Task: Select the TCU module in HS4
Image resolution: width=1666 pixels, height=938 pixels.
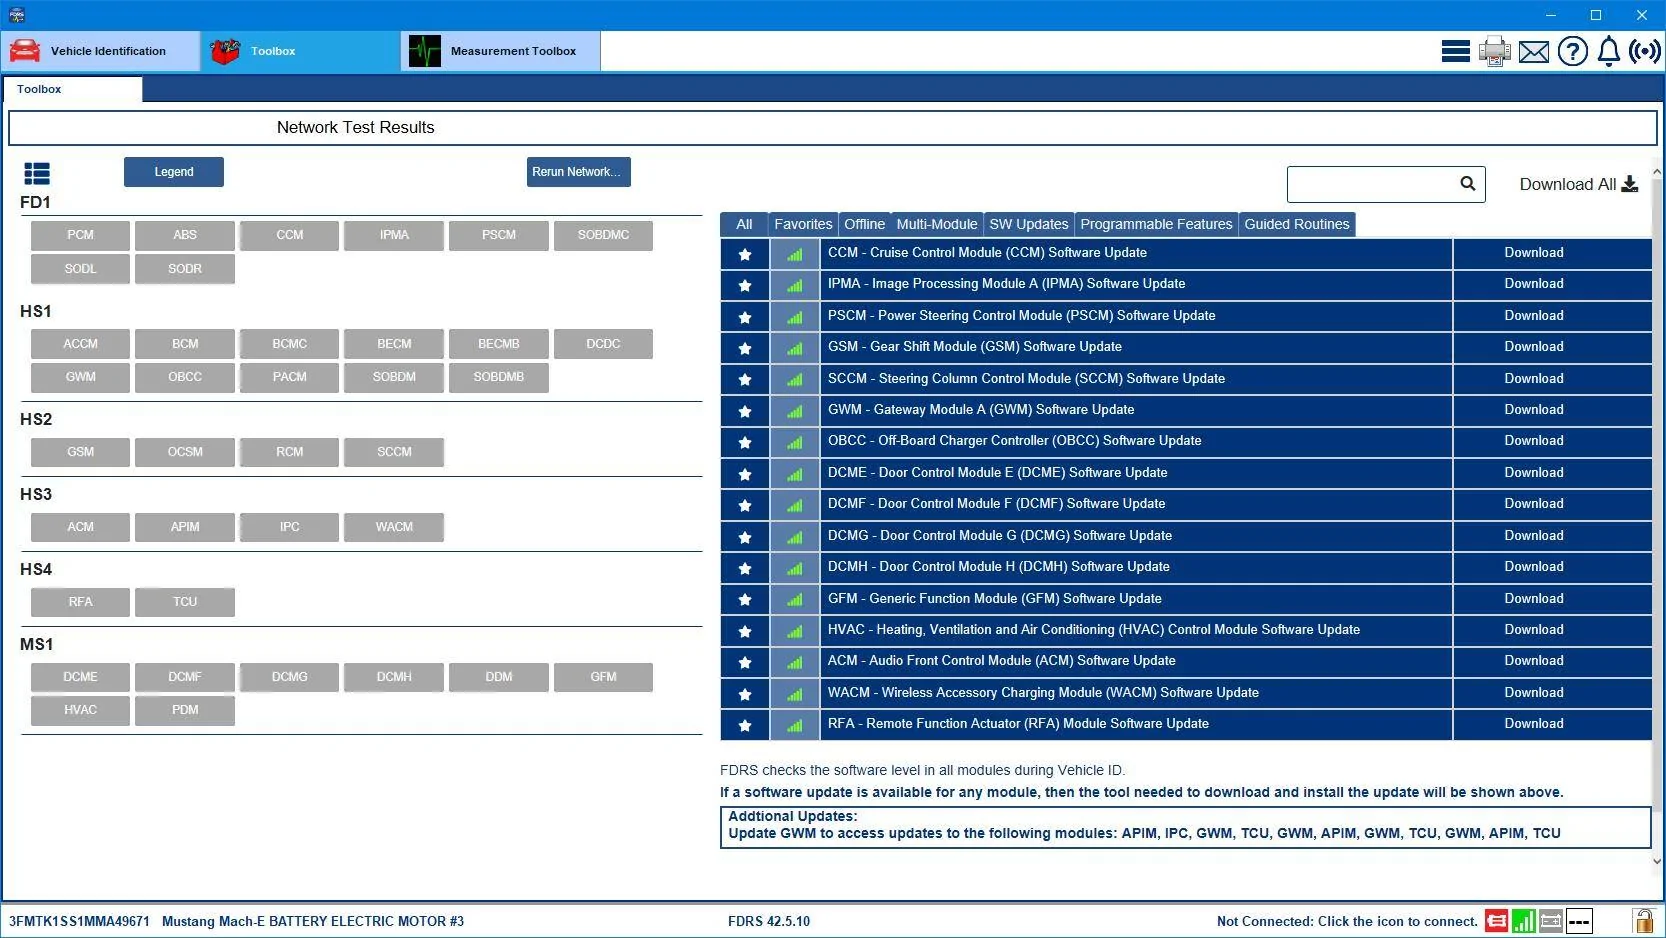Action: pyautogui.click(x=185, y=602)
